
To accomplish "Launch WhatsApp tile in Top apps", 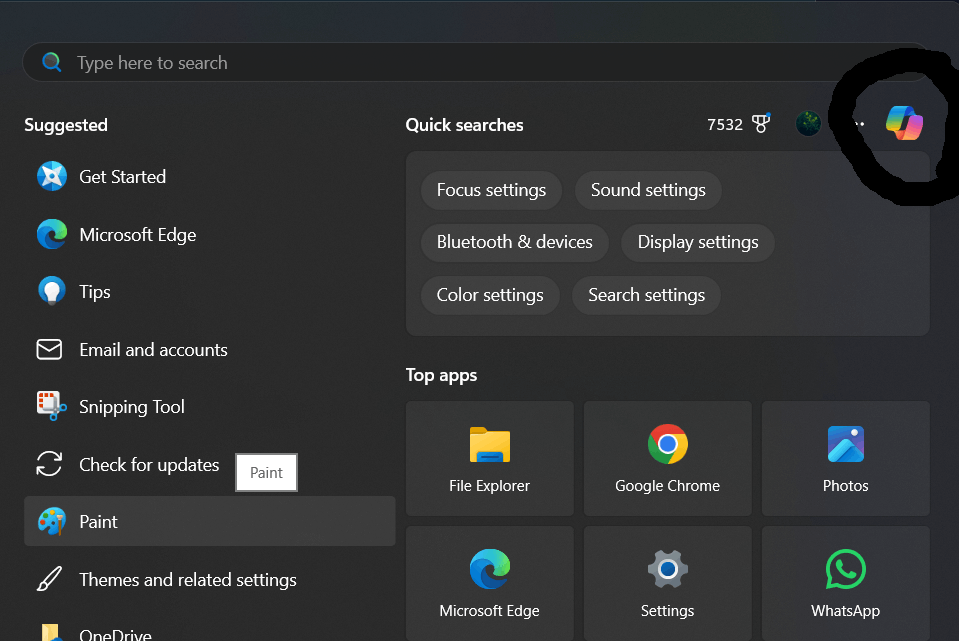I will click(x=845, y=583).
